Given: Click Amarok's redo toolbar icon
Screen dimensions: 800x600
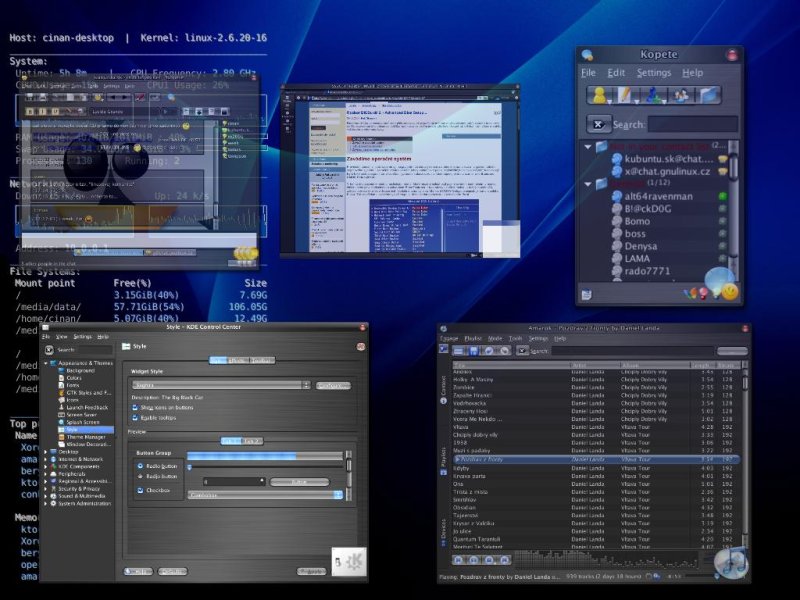Looking at the screenshot, I should [504, 351].
